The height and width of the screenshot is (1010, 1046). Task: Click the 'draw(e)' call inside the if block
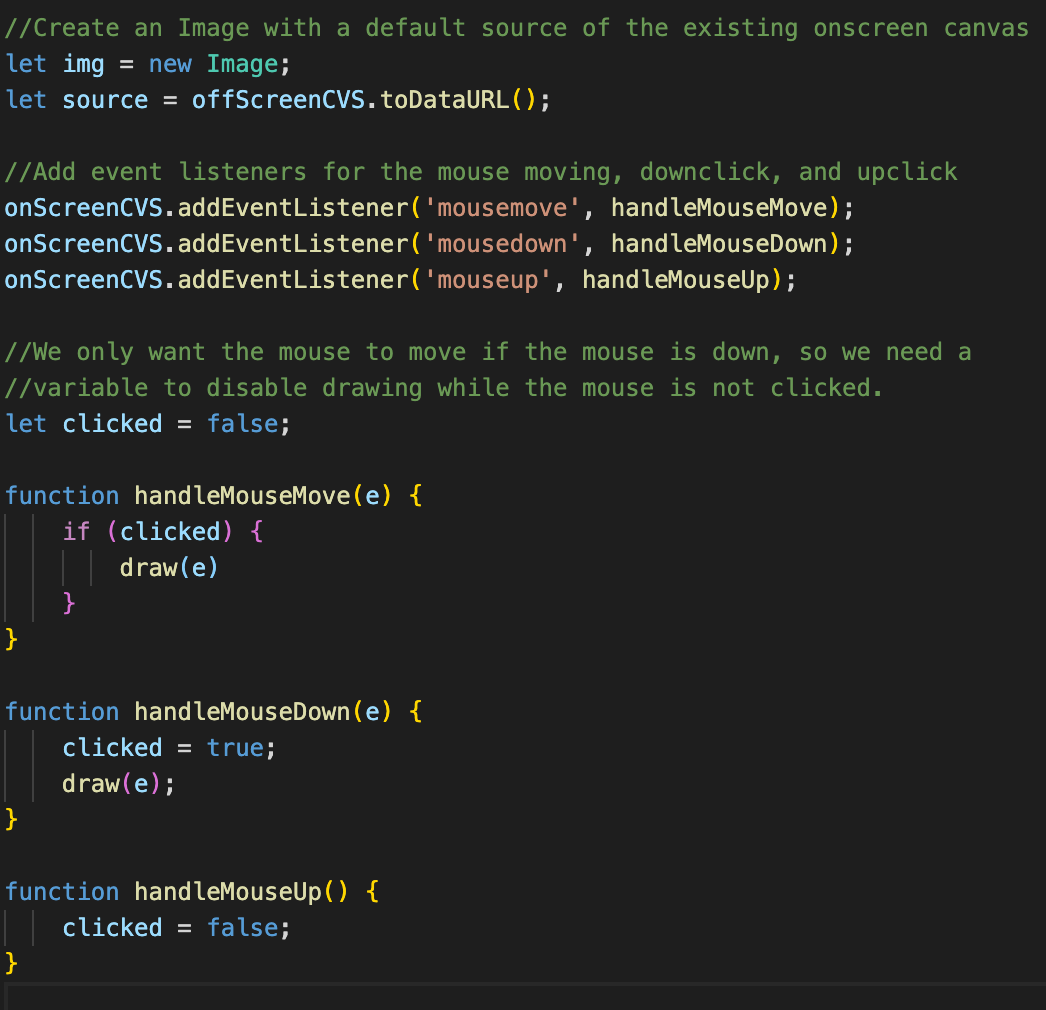click(x=169, y=568)
